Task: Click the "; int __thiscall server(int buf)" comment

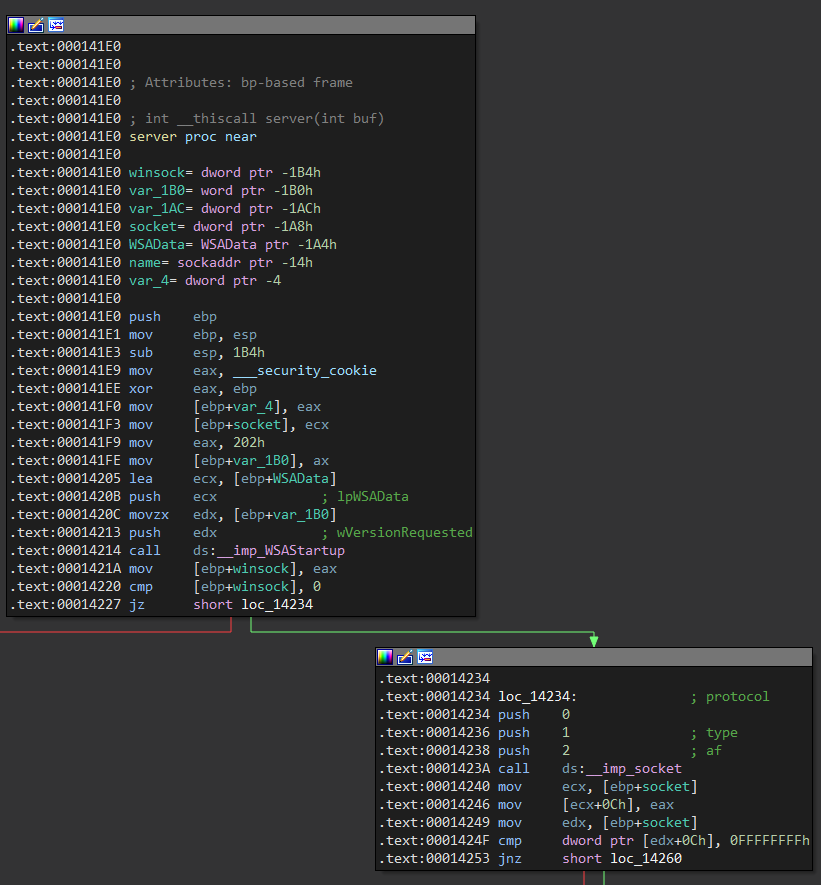Action: (x=257, y=119)
